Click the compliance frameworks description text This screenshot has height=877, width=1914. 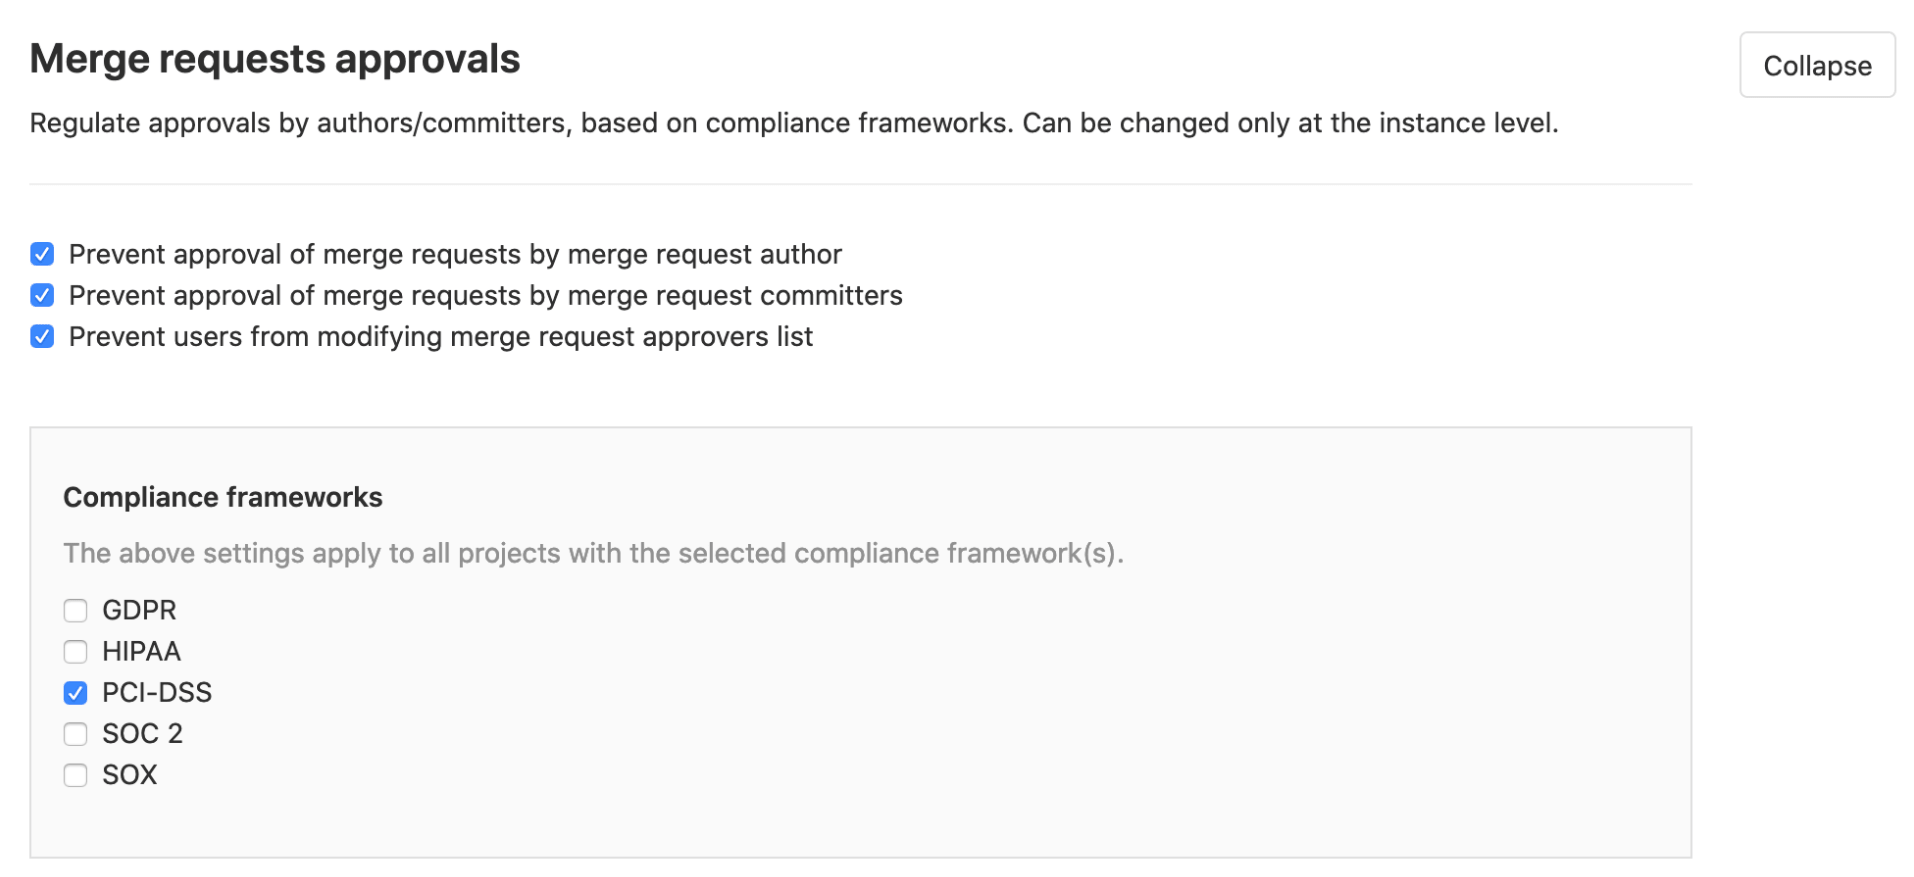(x=594, y=552)
